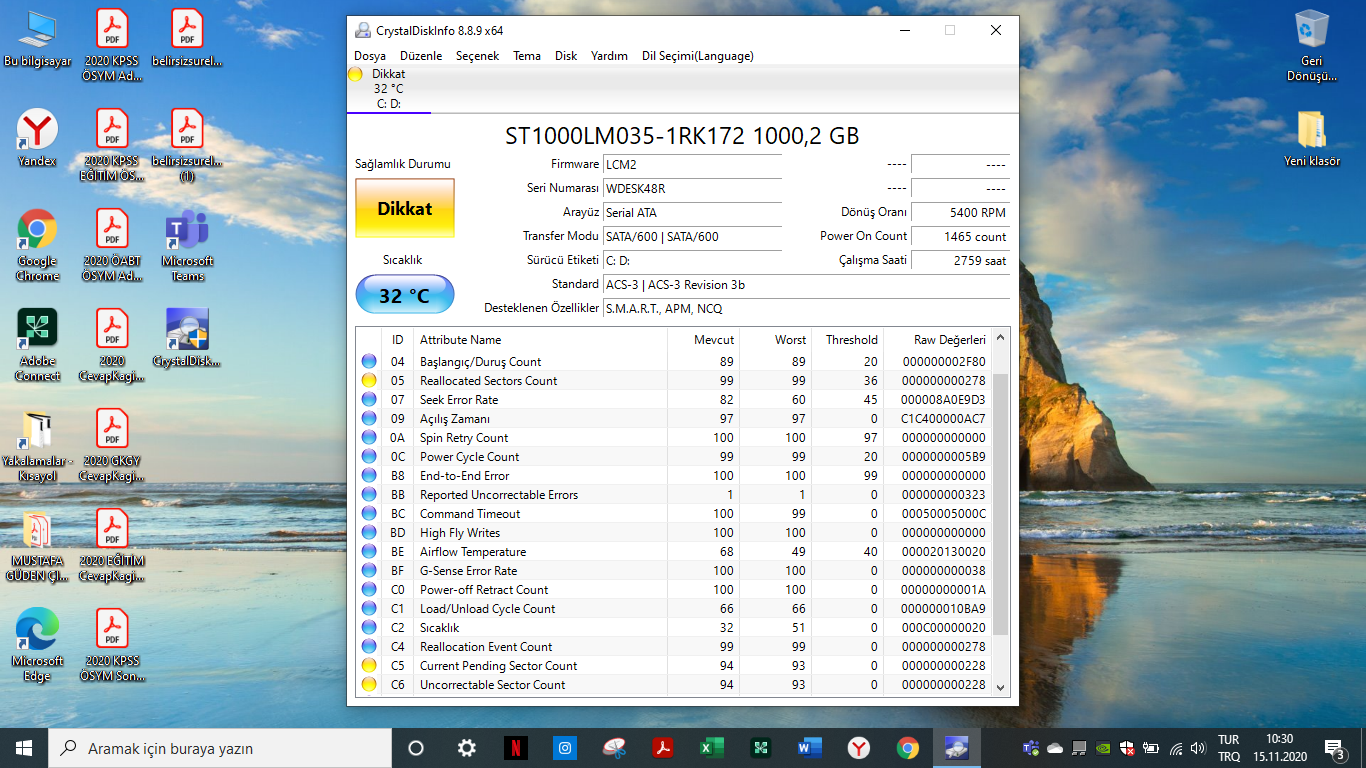
Task: Click the attribute list scrollbar up arrow
Action: coord(1000,338)
